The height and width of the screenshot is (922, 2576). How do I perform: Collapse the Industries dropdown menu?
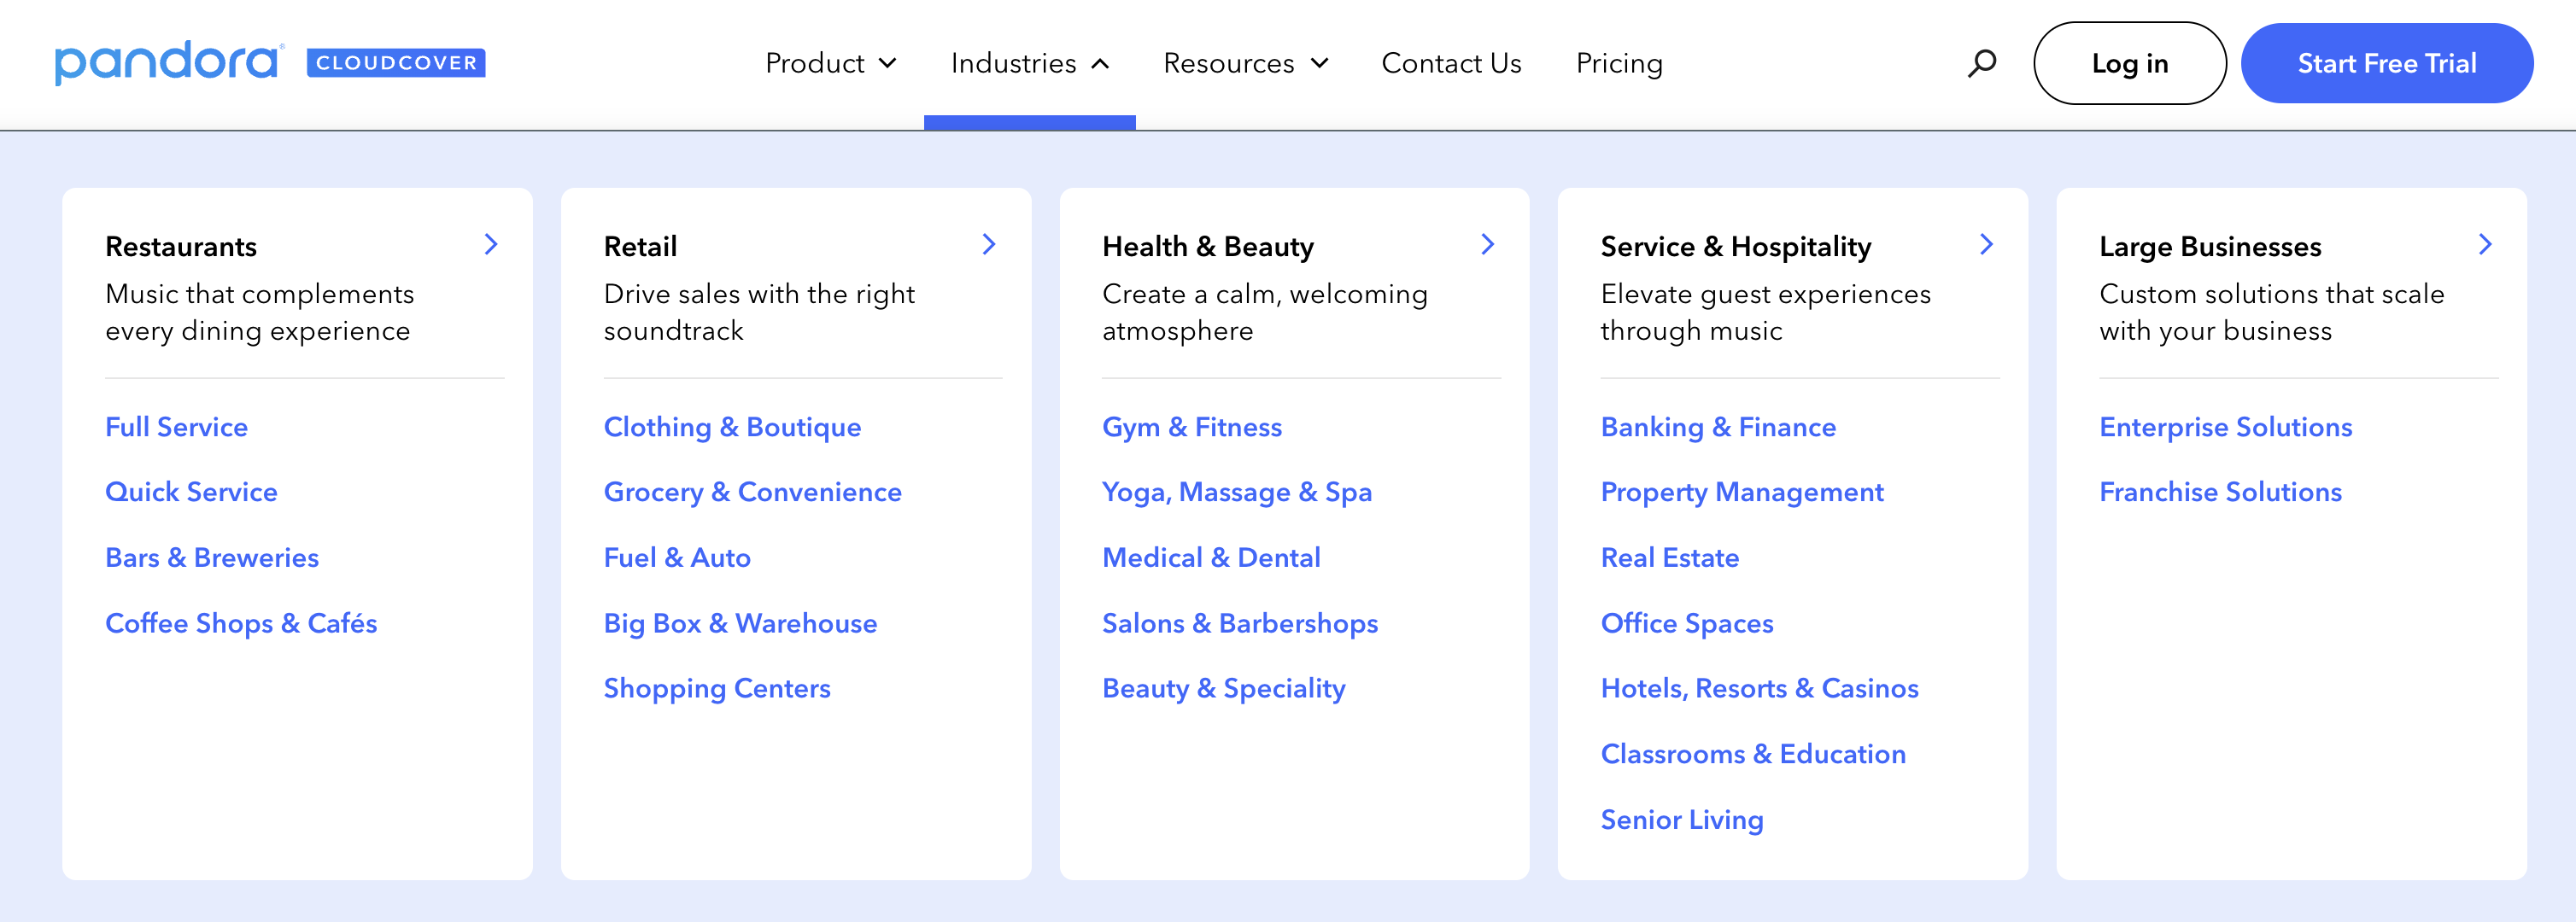coord(1029,63)
